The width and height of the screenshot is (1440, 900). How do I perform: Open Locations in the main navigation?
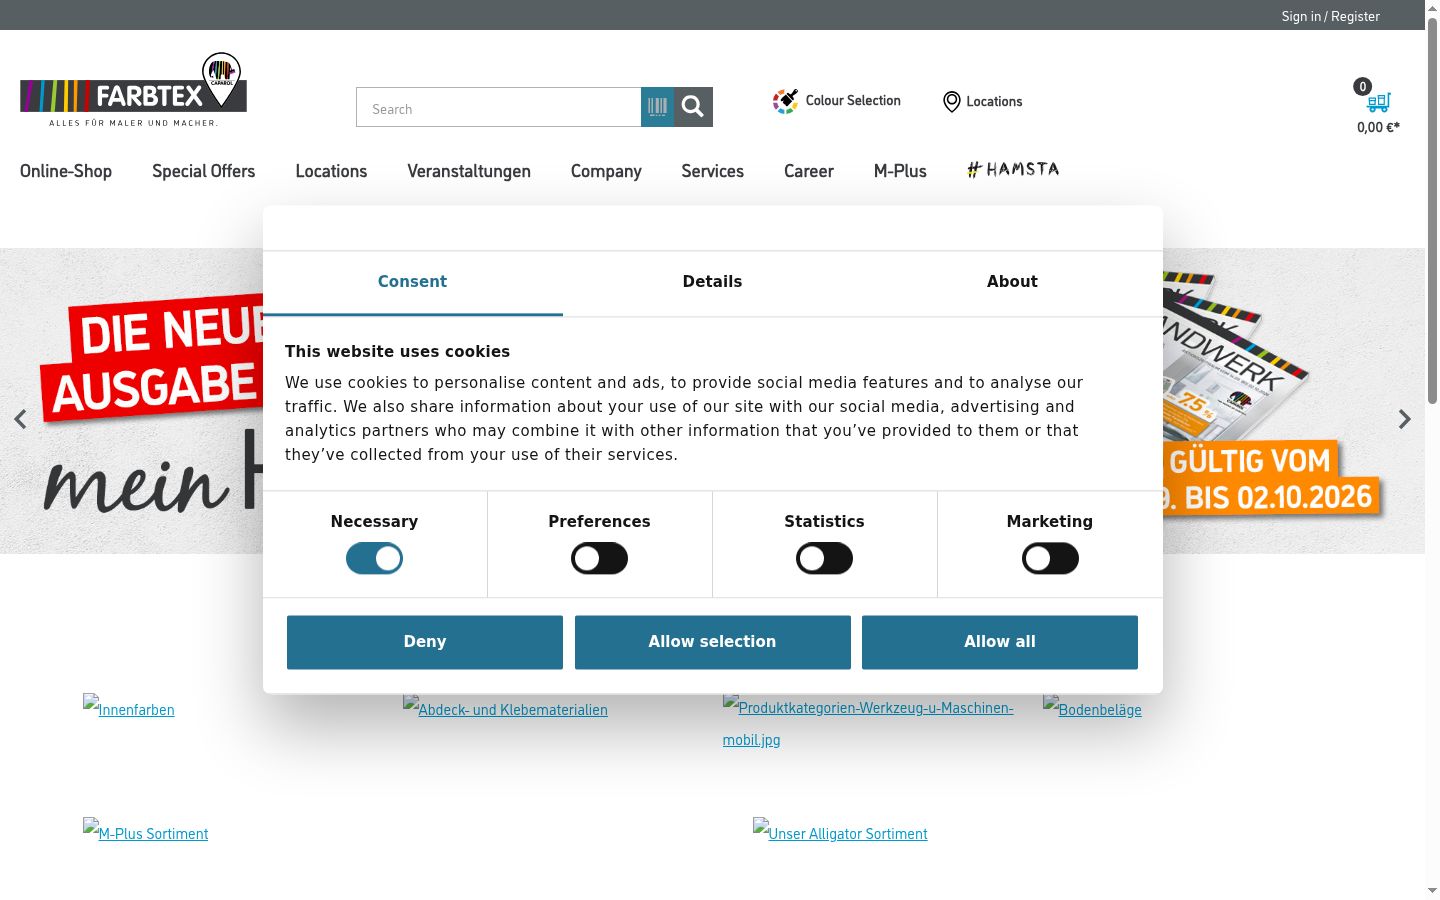tap(331, 171)
